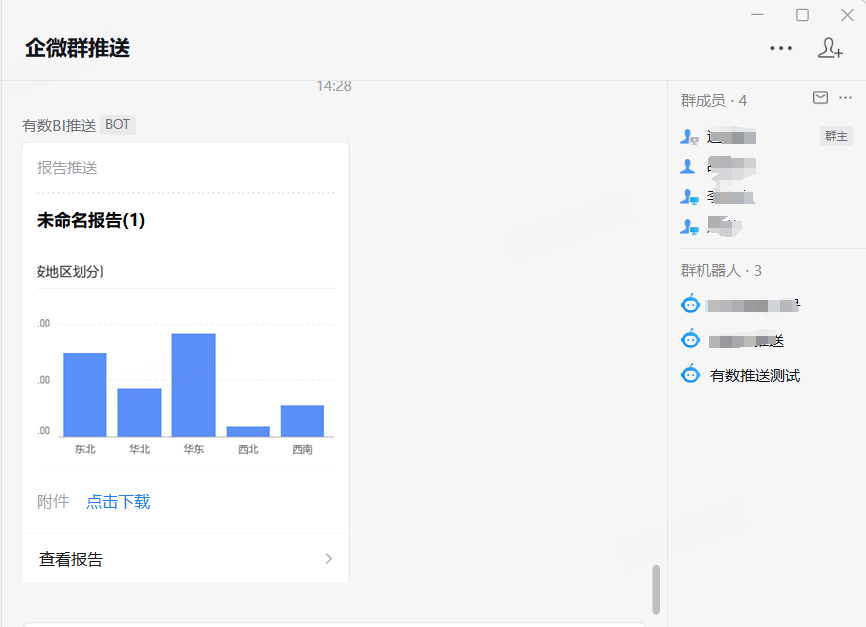
Task: Click the 有数BI推送 sender name
Action: click(x=59, y=125)
